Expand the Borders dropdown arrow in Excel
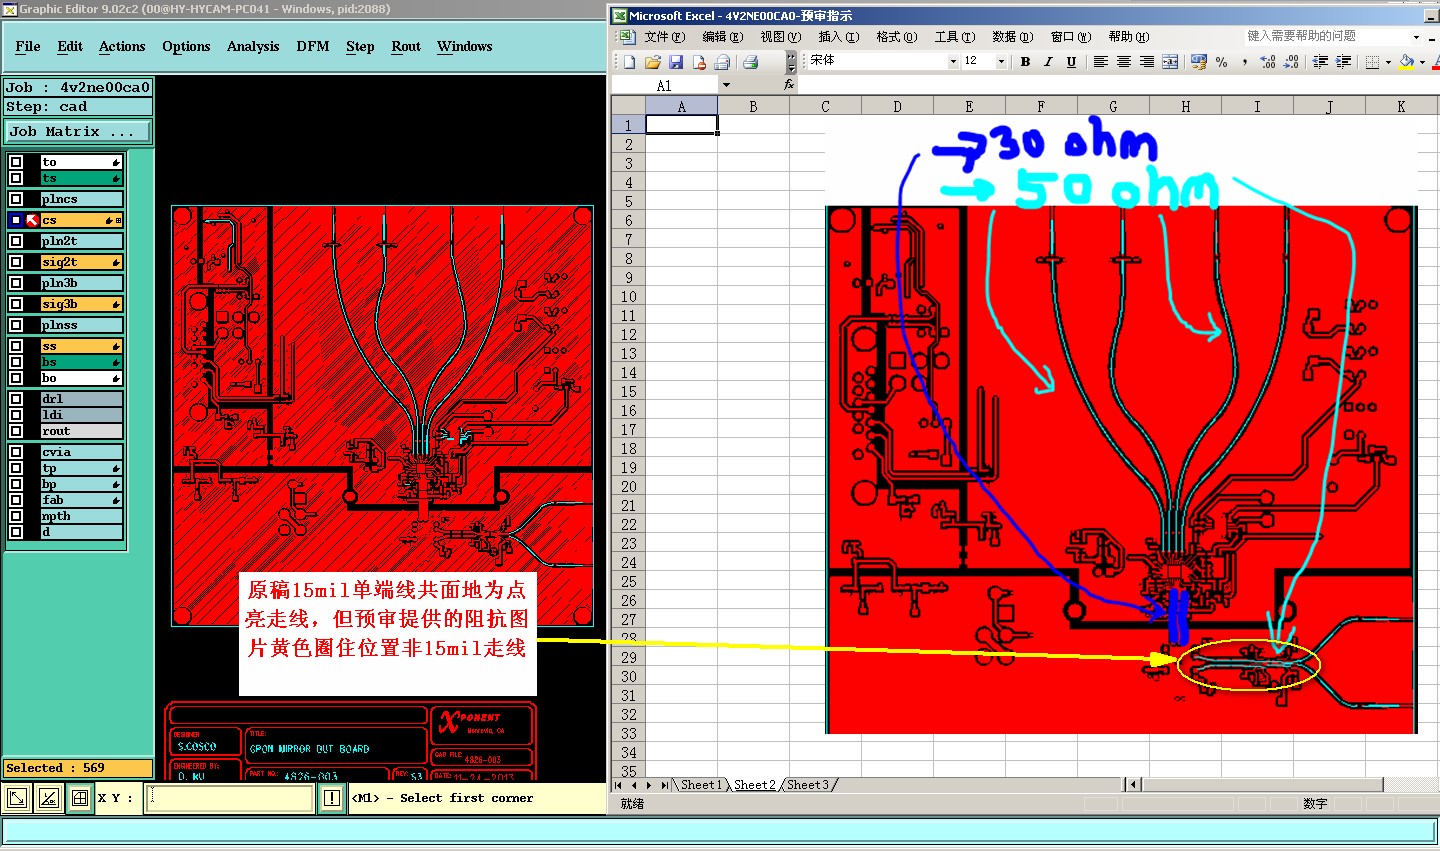 (1388, 62)
